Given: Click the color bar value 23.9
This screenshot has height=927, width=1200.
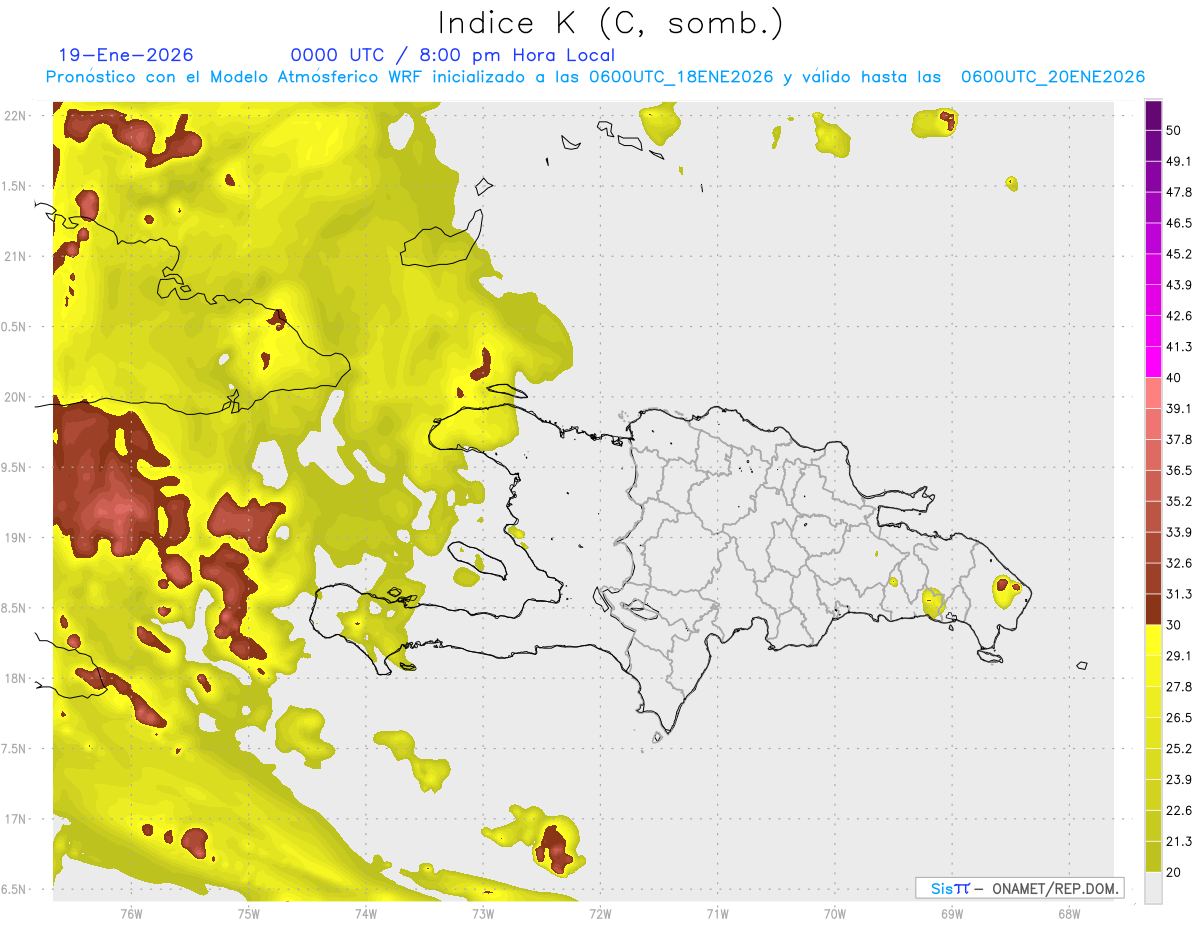Looking at the screenshot, I should click(1179, 780).
